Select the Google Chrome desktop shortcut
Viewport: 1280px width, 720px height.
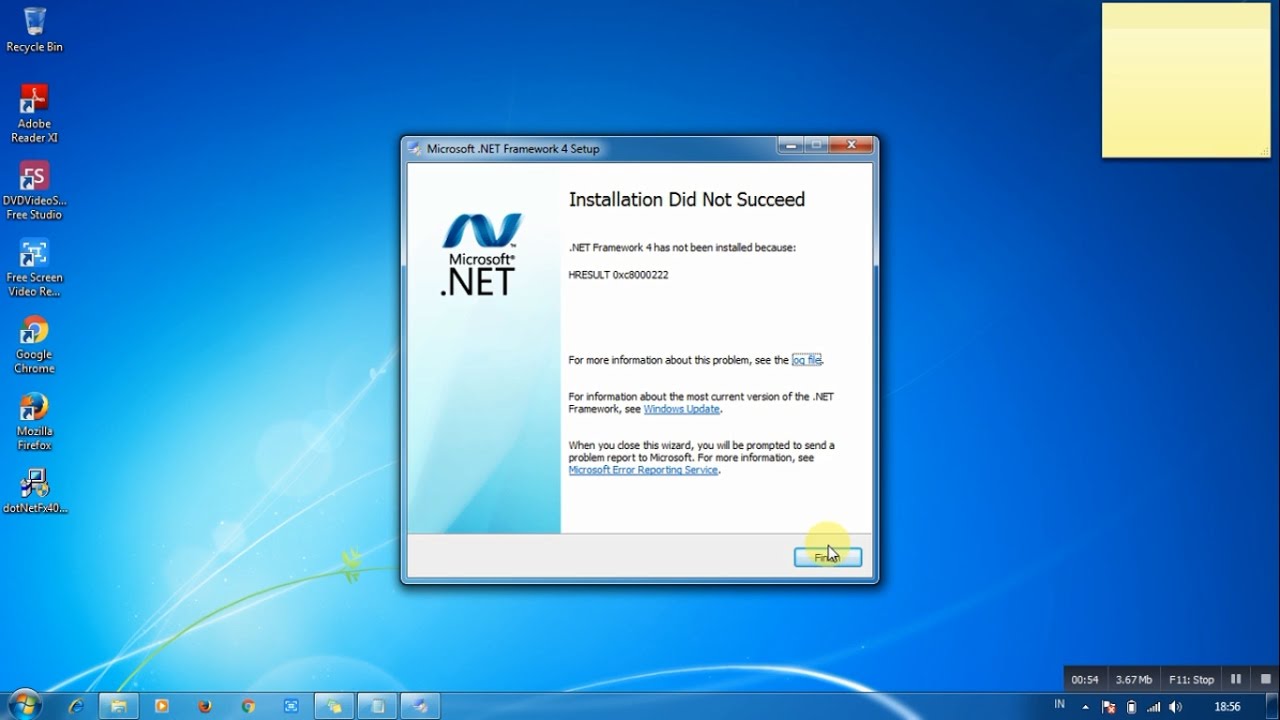pyautogui.click(x=34, y=345)
